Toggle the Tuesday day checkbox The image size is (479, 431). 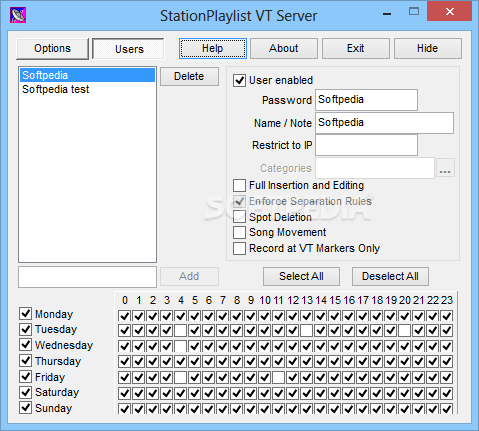point(25,329)
